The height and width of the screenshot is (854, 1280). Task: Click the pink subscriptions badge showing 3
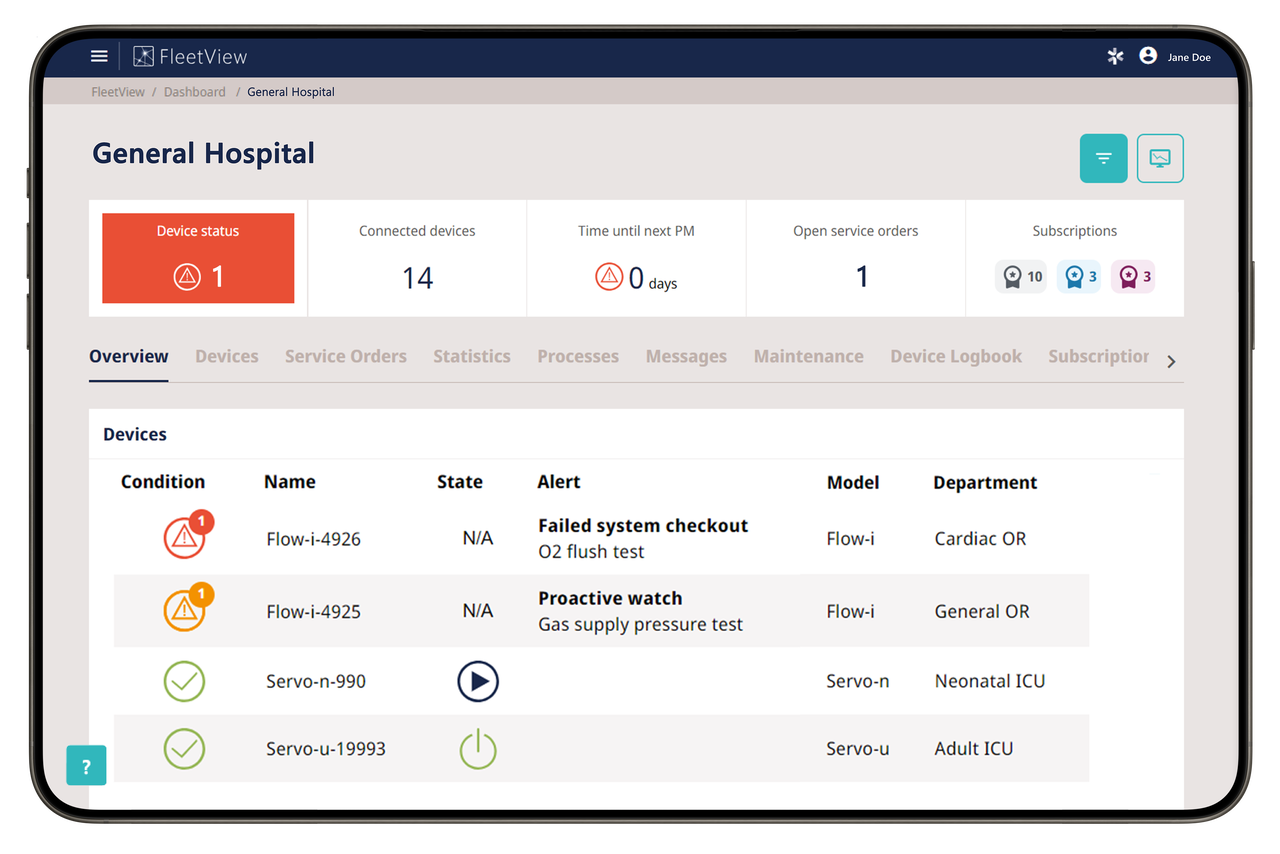tap(1133, 276)
